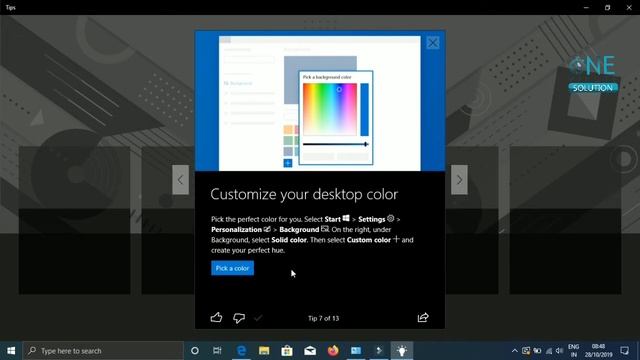Viewport: 640px width, 360px height.
Task: Minimize the Tips window
Action: coord(586,7)
